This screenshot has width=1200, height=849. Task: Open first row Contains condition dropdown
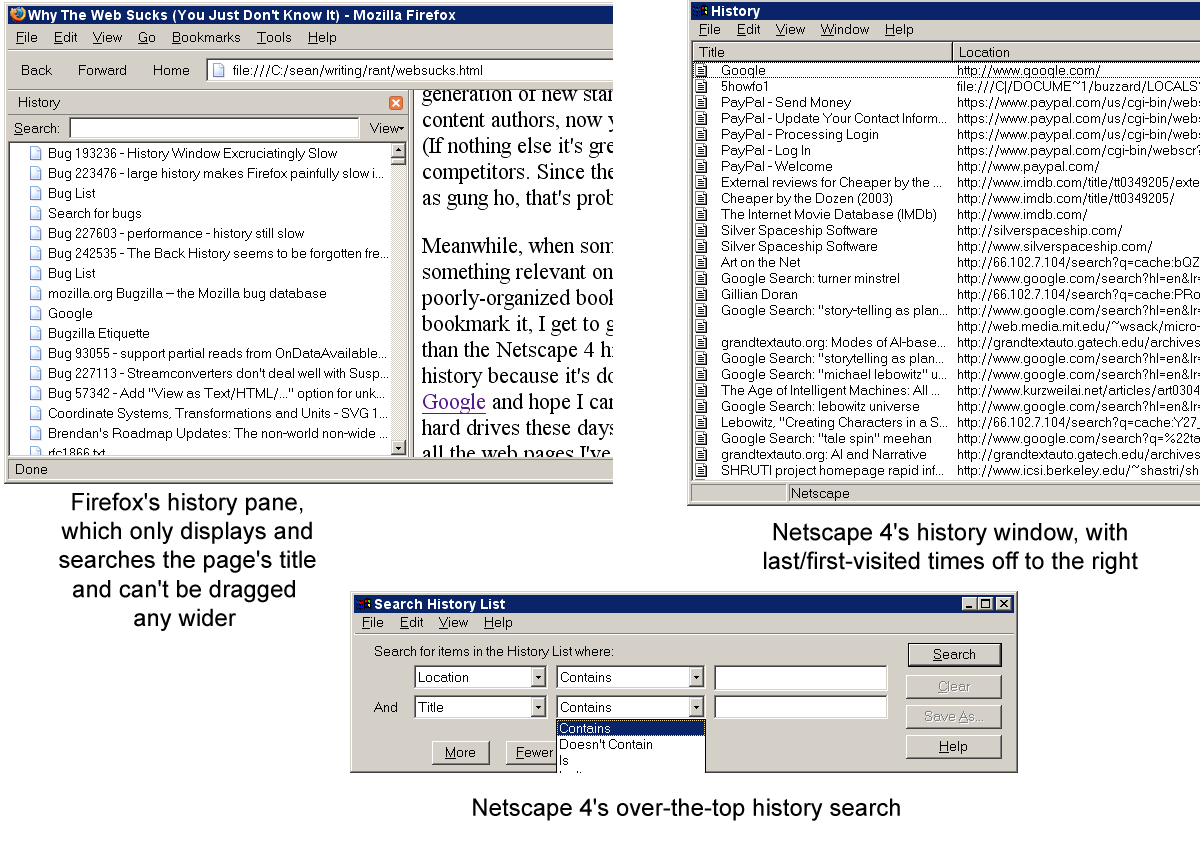(696, 677)
